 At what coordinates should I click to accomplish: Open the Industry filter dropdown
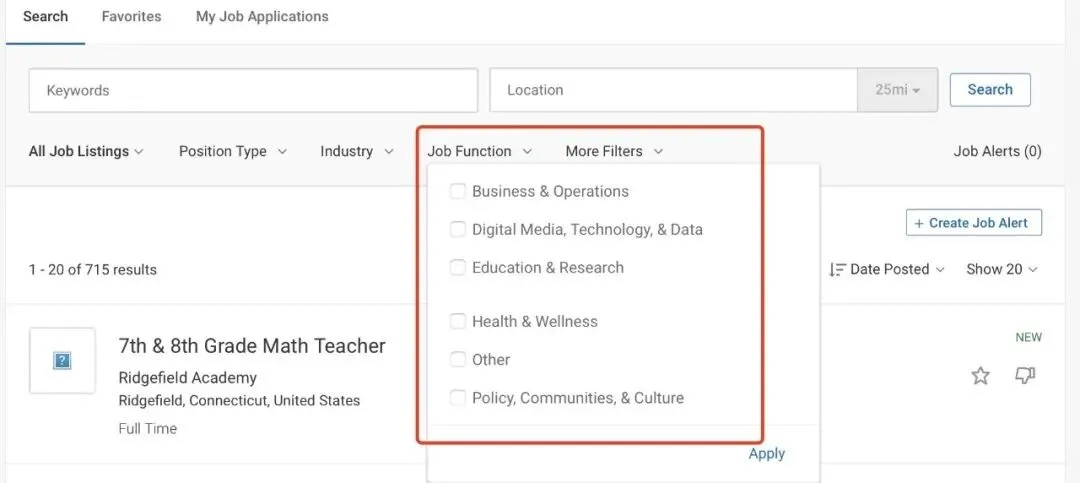[x=356, y=152]
